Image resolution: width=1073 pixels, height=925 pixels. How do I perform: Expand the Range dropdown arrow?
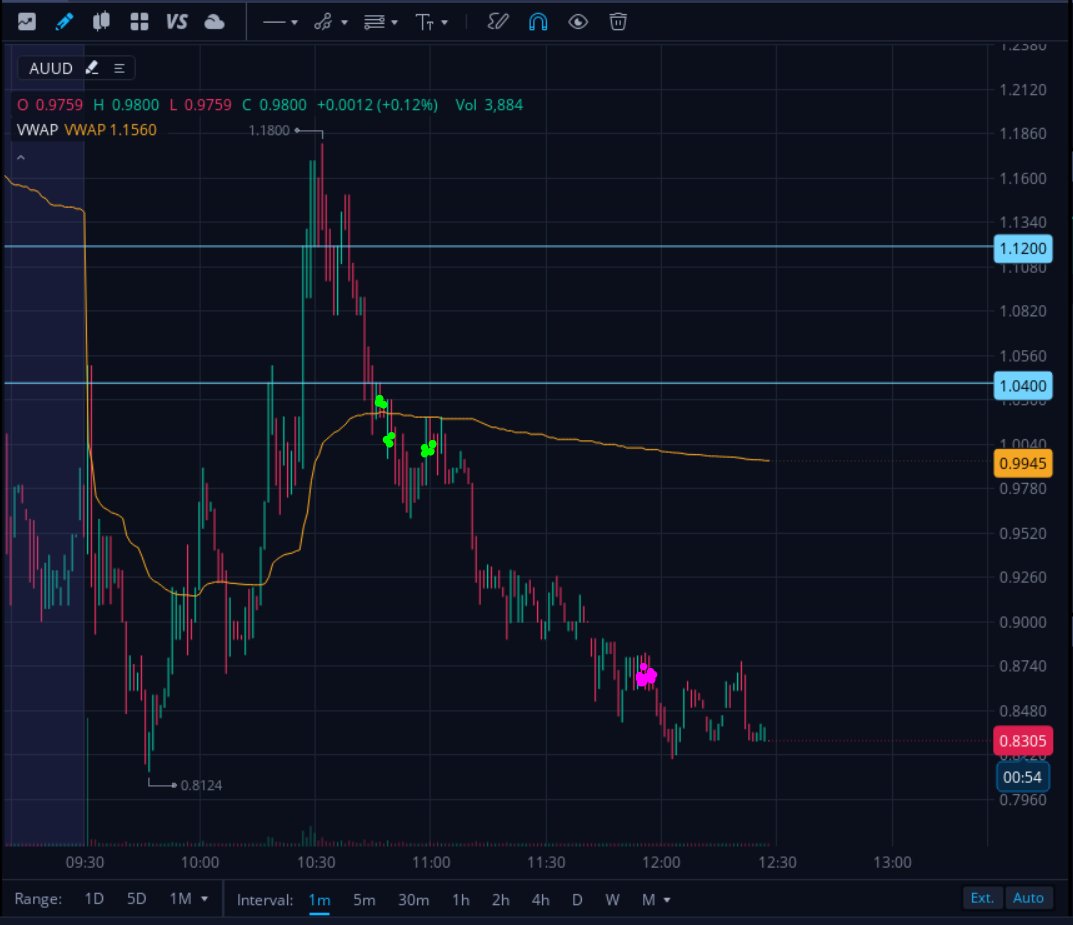204,899
